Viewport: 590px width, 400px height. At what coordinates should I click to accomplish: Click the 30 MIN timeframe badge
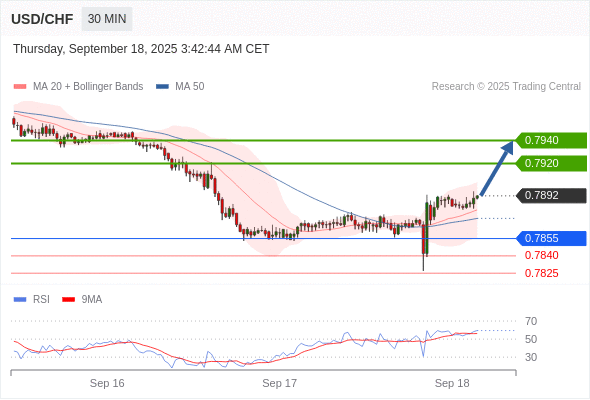click(x=107, y=19)
